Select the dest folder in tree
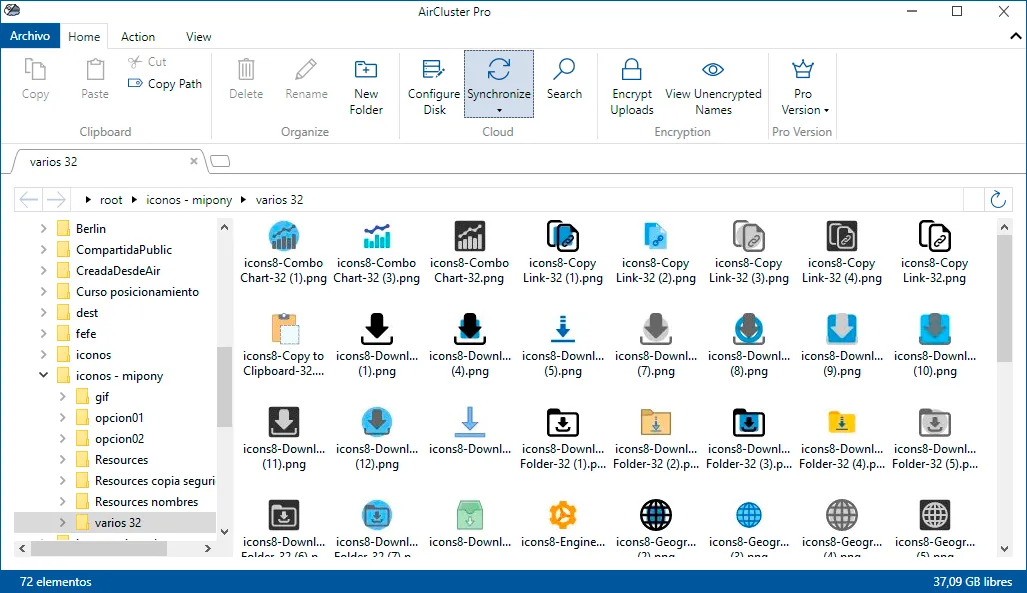 [86, 313]
